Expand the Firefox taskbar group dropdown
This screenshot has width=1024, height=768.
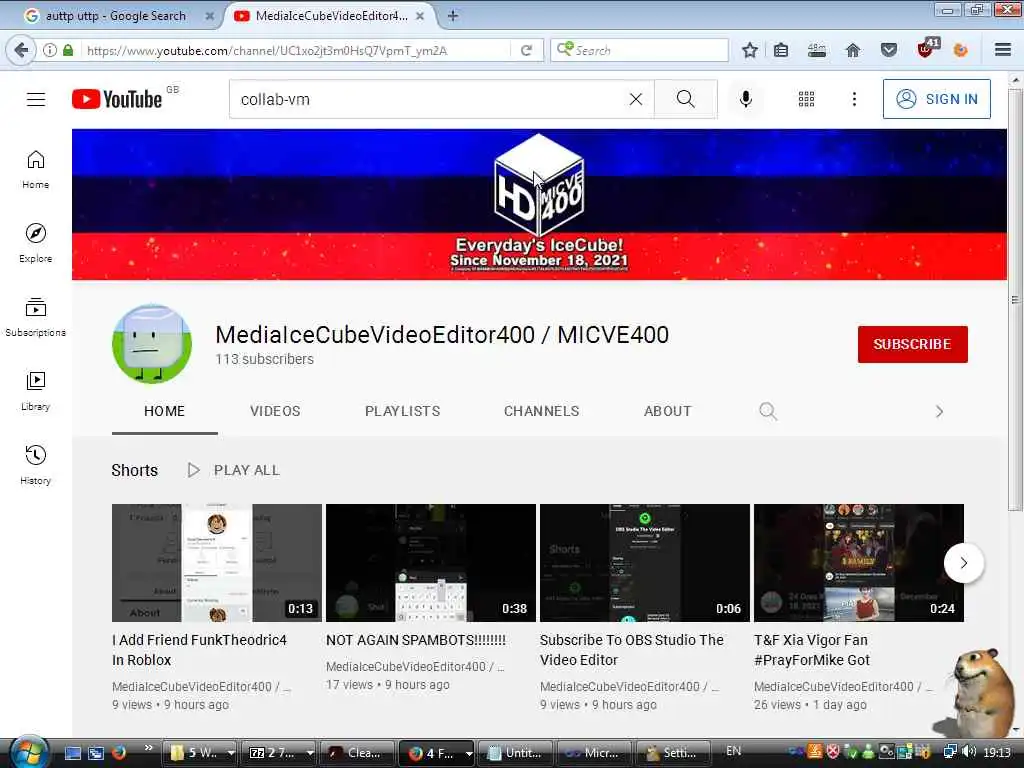pos(469,753)
